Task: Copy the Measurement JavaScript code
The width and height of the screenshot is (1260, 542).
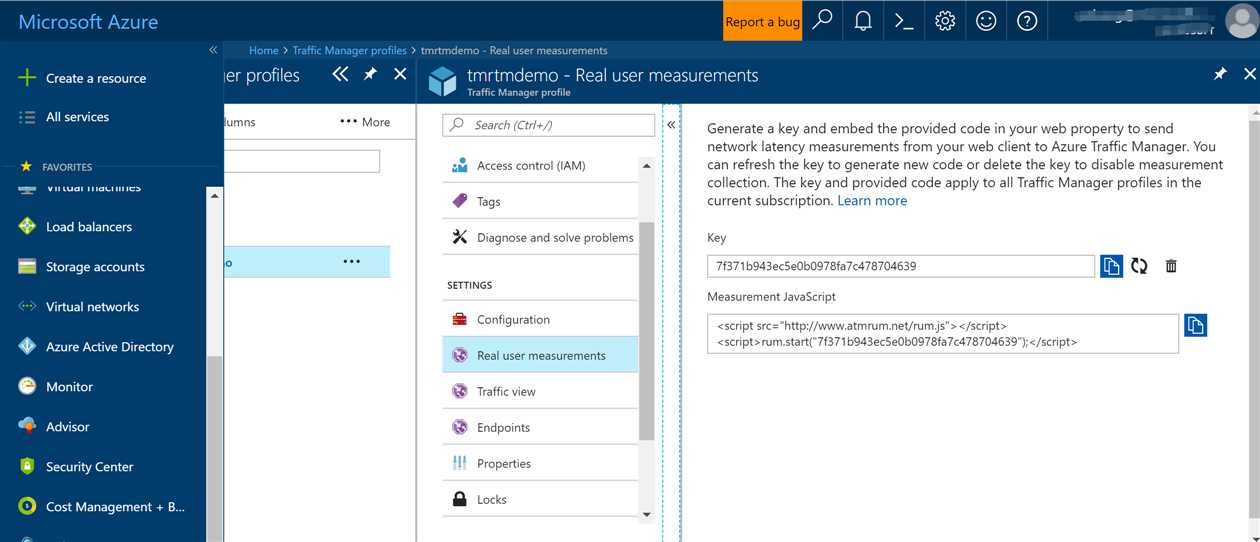Action: coord(1195,325)
